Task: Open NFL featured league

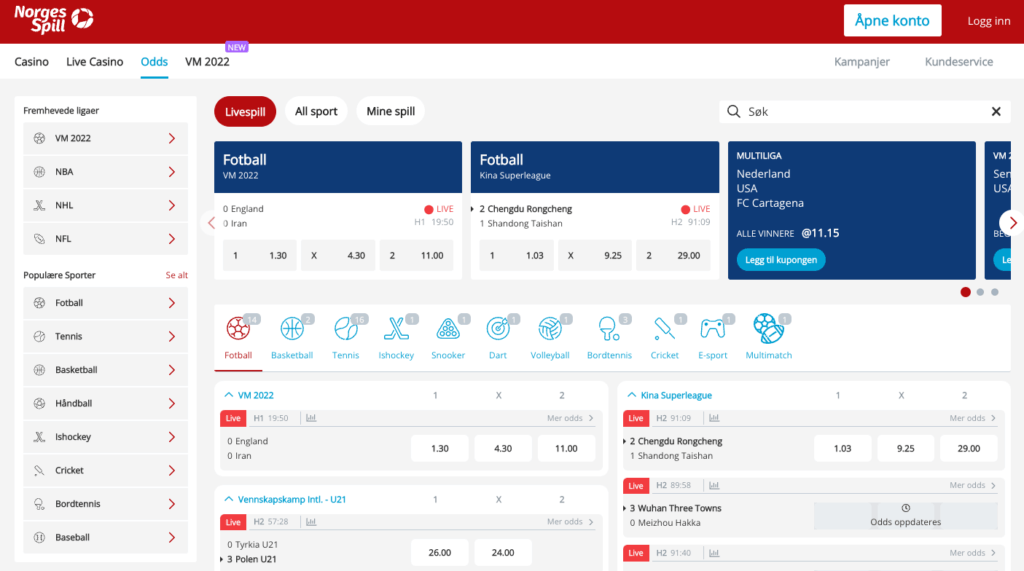Action: click(x=105, y=238)
